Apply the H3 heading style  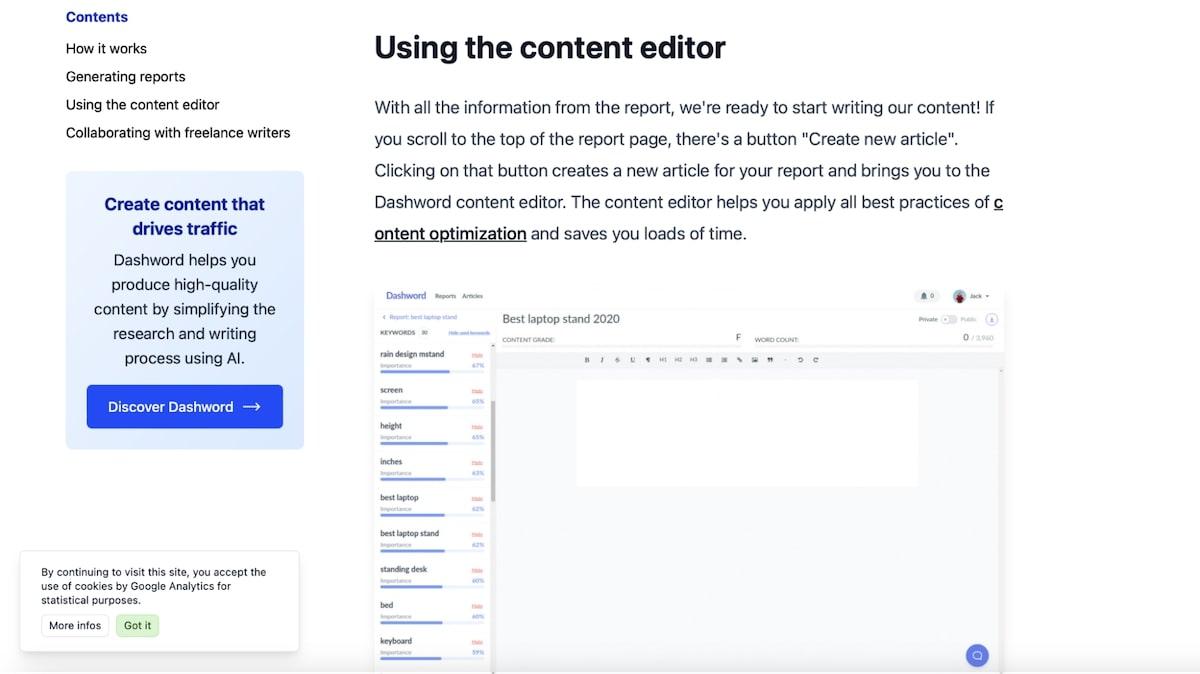tap(693, 360)
